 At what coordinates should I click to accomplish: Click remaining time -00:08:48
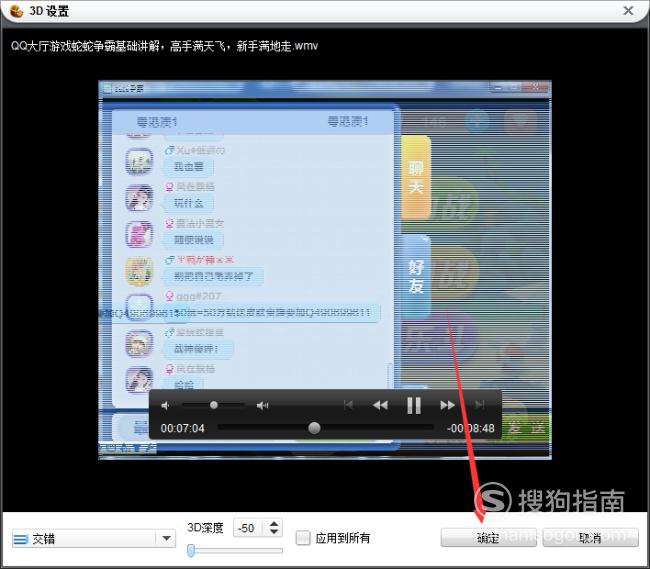coord(471,428)
